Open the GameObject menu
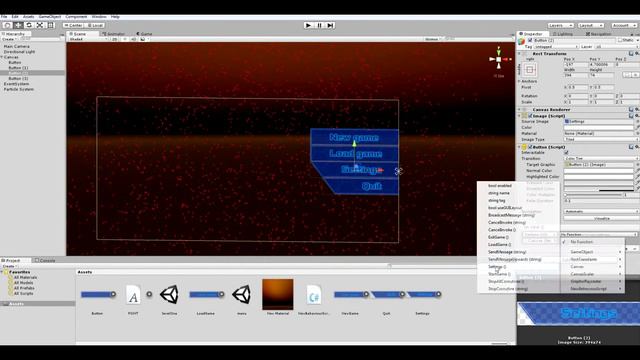This screenshot has width=640, height=360. (50, 17)
